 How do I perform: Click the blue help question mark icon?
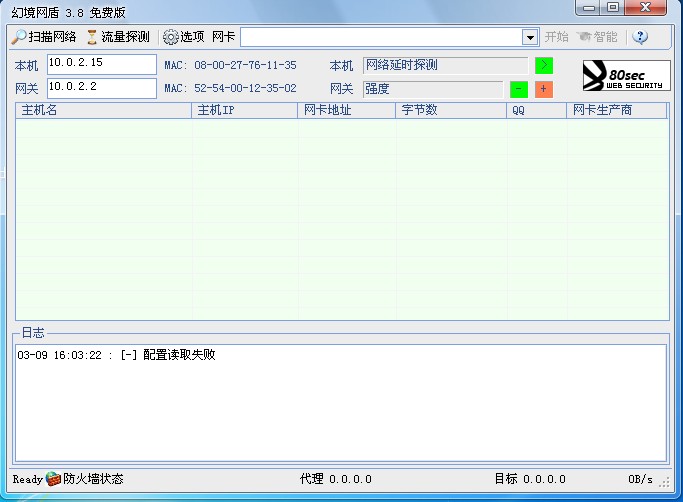point(640,37)
